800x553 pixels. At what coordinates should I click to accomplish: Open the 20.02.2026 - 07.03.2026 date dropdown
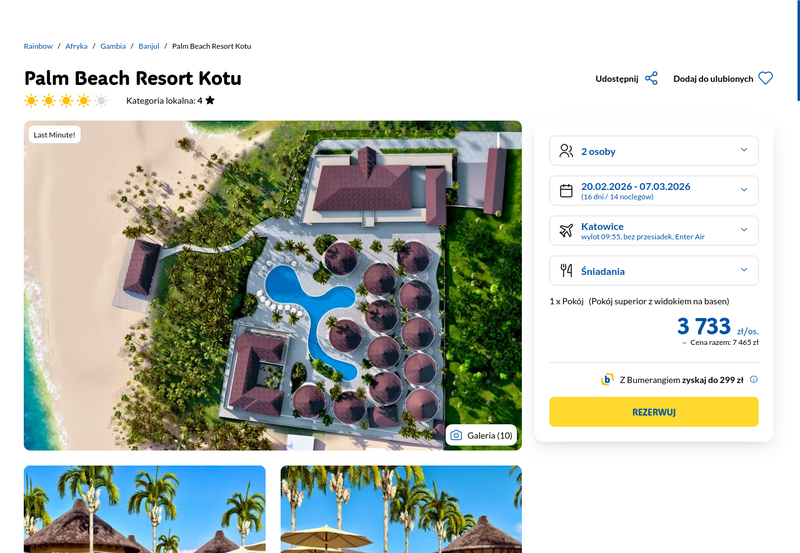coord(654,190)
